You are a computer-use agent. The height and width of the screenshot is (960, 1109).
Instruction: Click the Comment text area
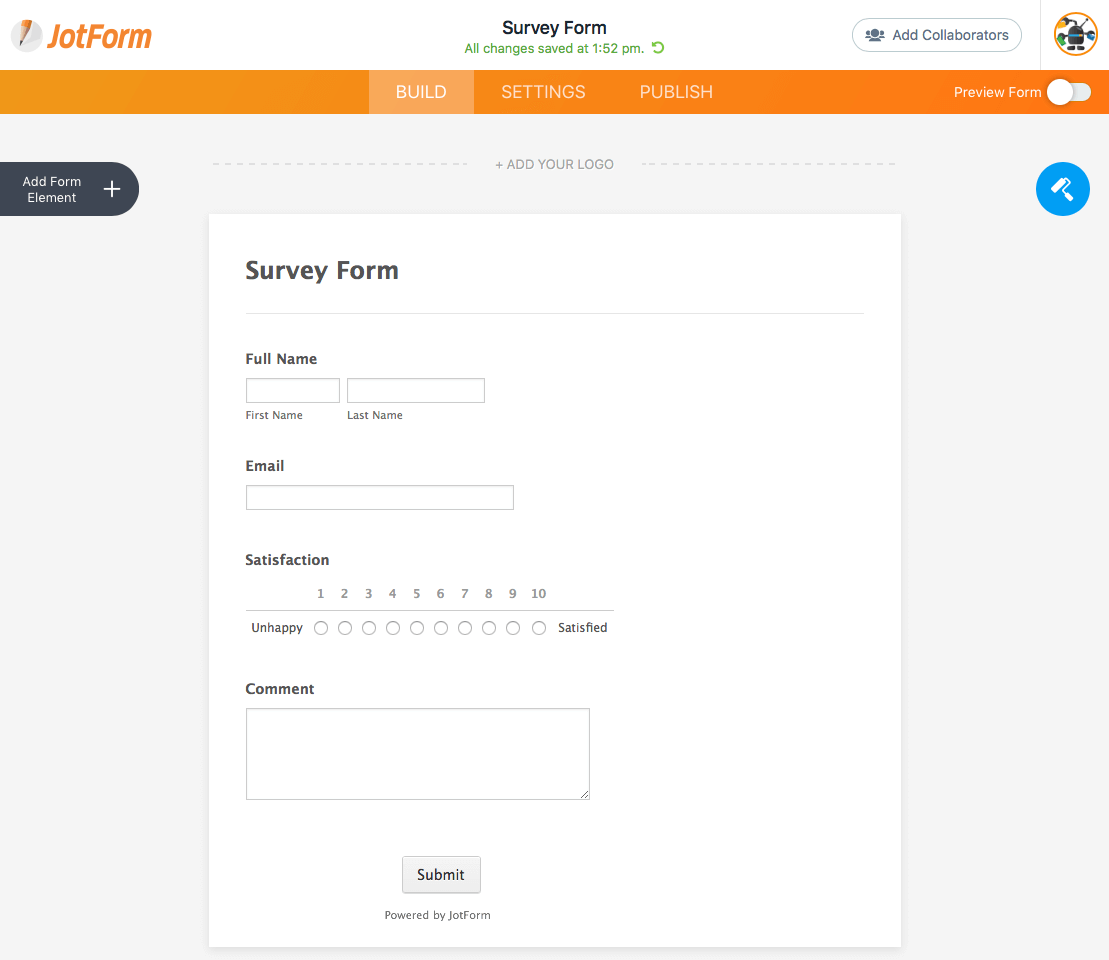coord(418,754)
